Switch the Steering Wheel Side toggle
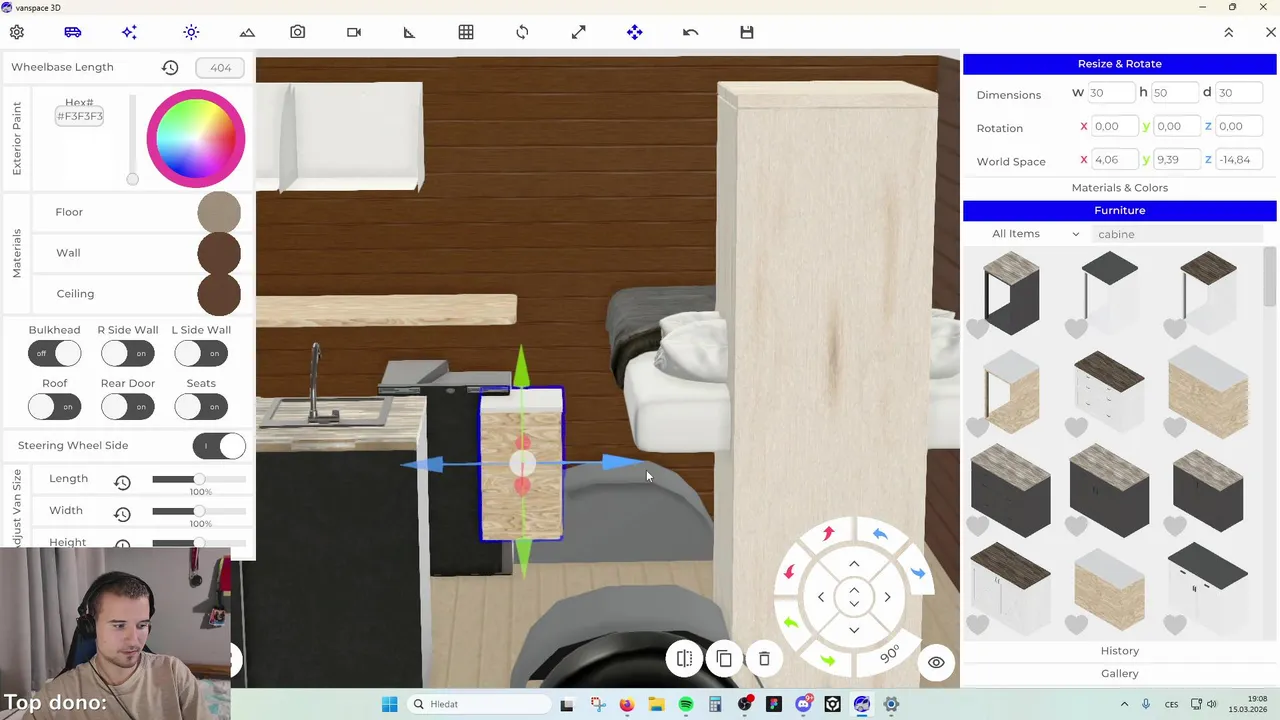Viewport: 1280px width, 720px height. [x=219, y=446]
